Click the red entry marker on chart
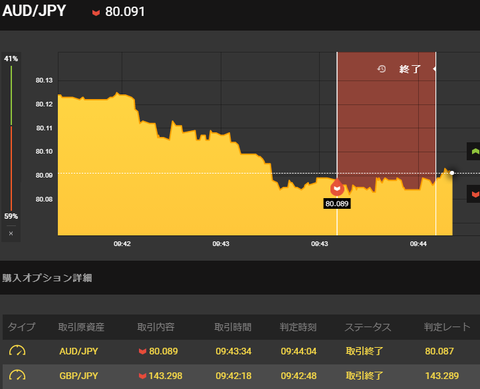This screenshot has width=480, height=389. [337, 188]
